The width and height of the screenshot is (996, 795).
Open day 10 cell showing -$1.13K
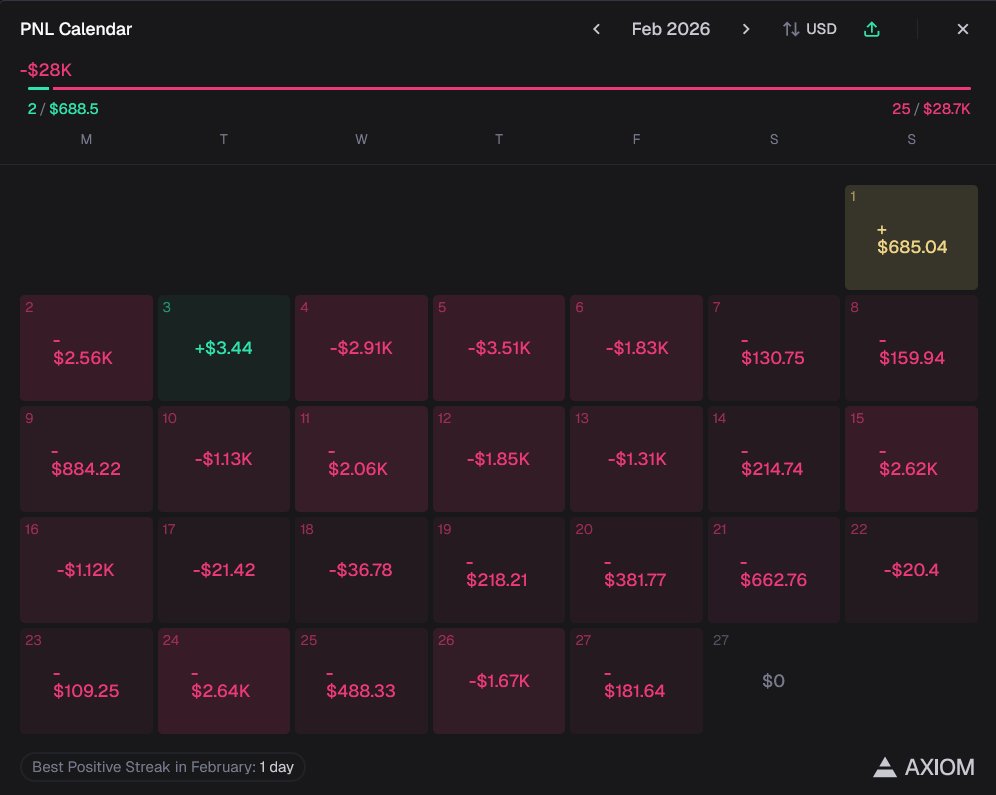click(x=224, y=459)
